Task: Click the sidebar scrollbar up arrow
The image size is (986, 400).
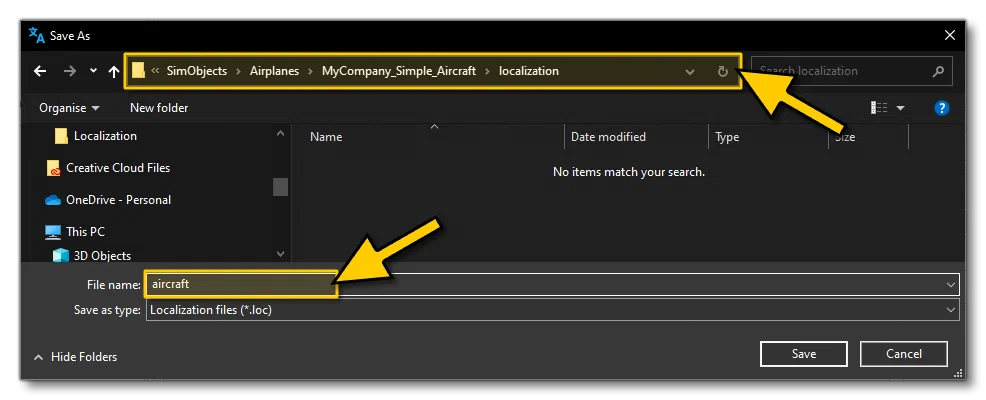Action: [x=280, y=133]
